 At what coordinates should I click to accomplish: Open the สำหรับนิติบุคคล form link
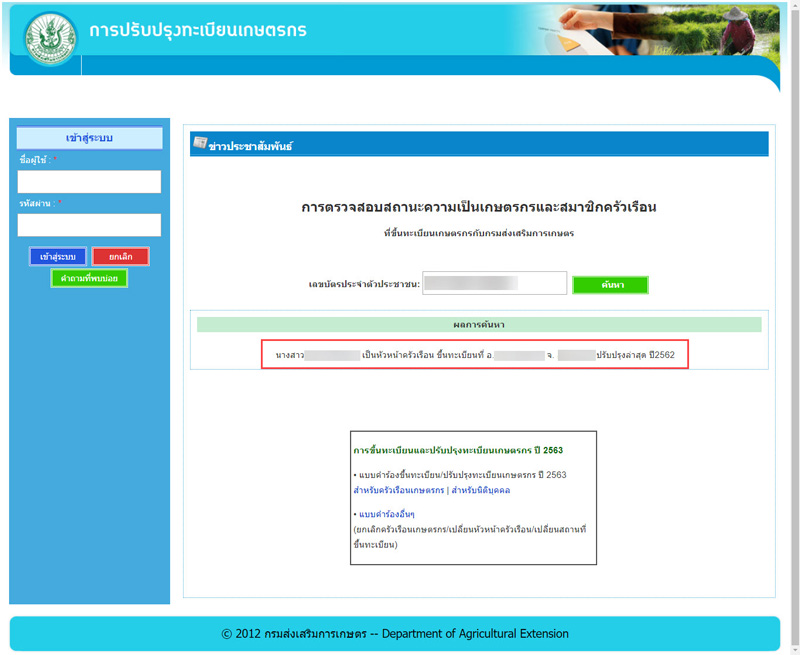tap(481, 490)
